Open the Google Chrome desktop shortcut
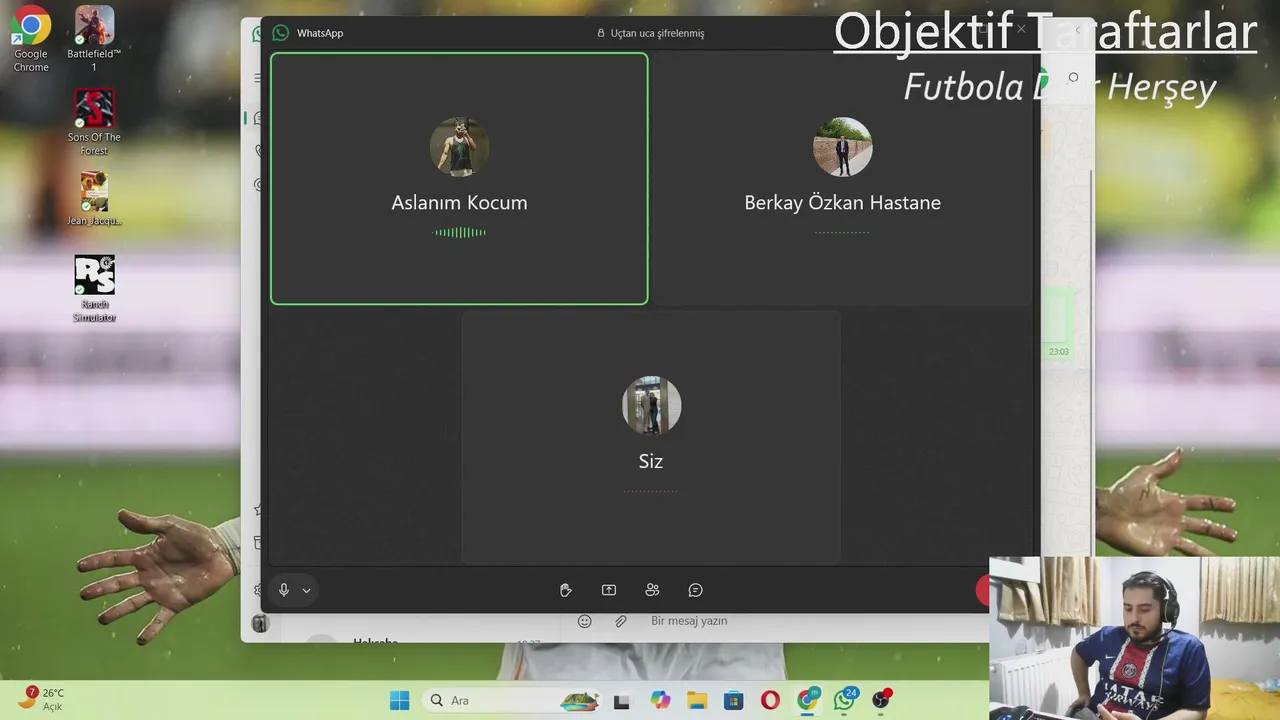 coord(30,40)
